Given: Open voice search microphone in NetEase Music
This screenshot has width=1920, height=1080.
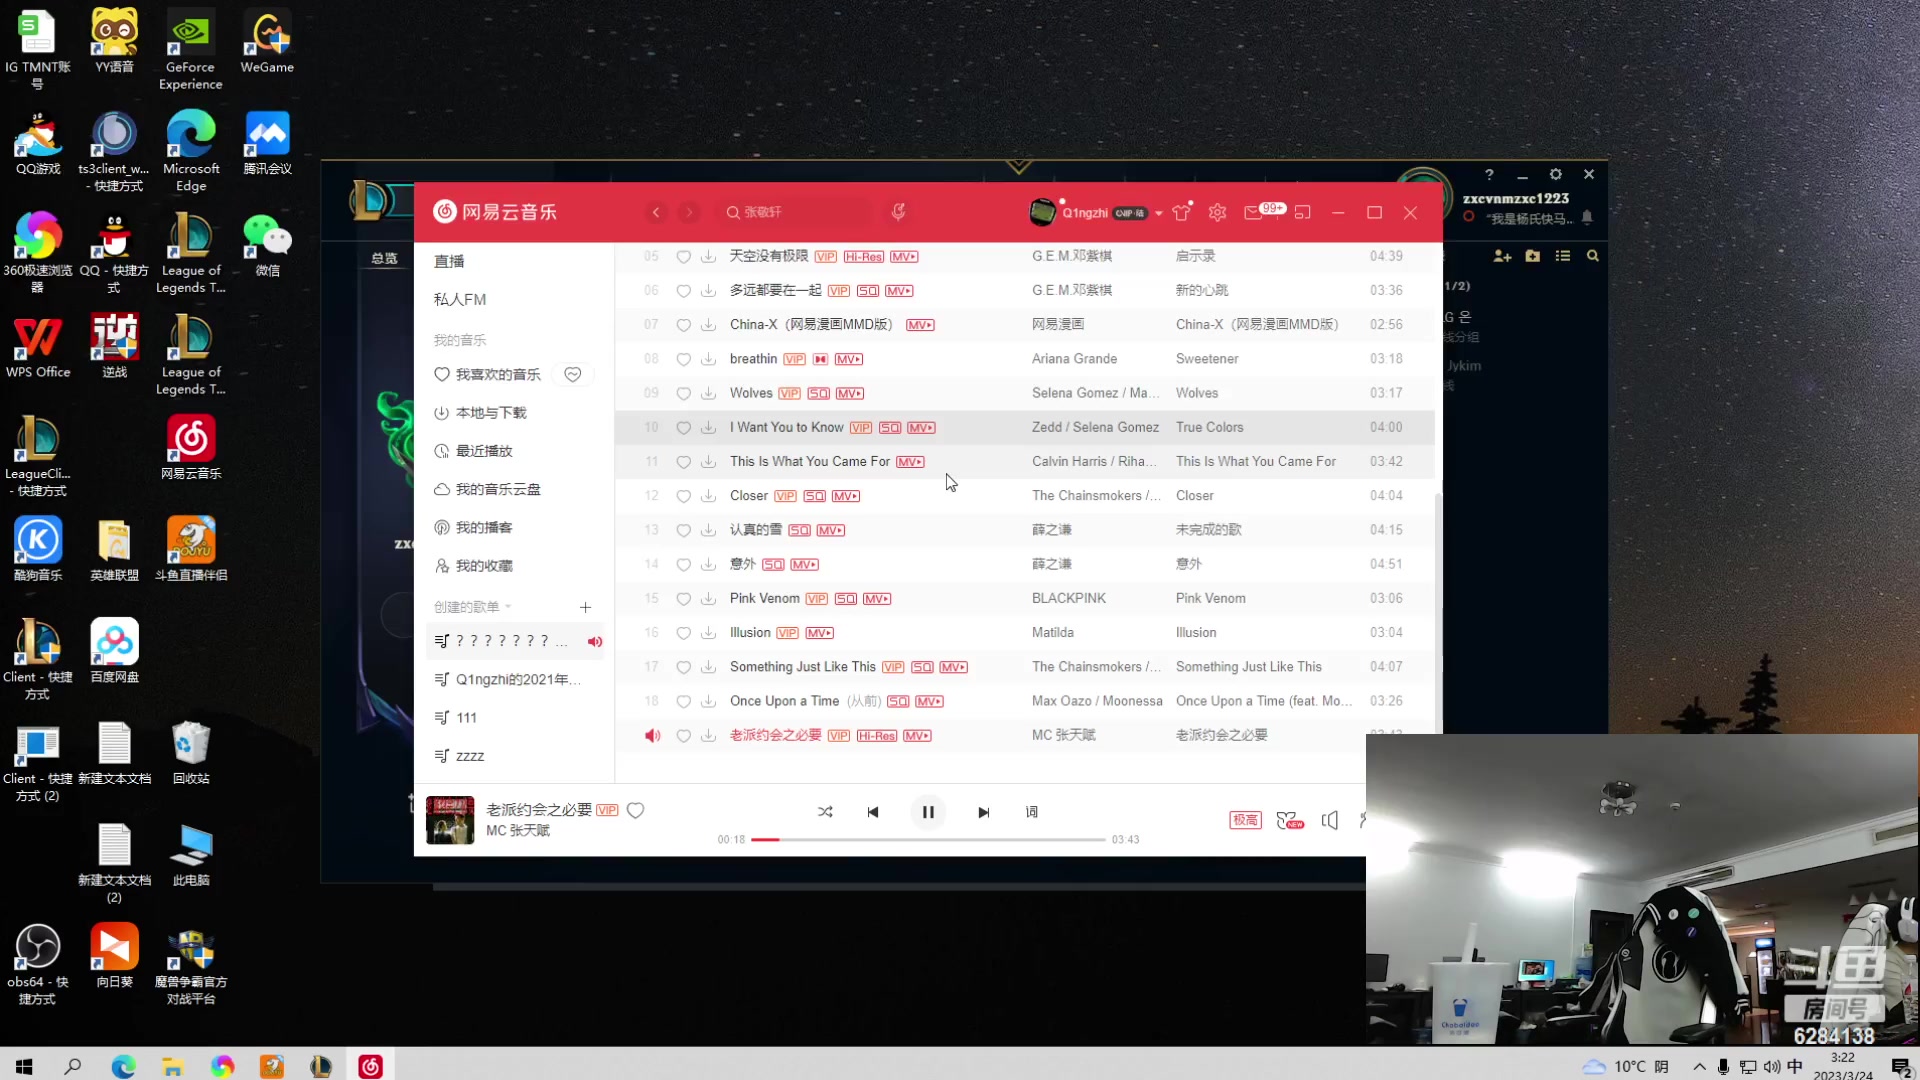Looking at the screenshot, I should 898,212.
